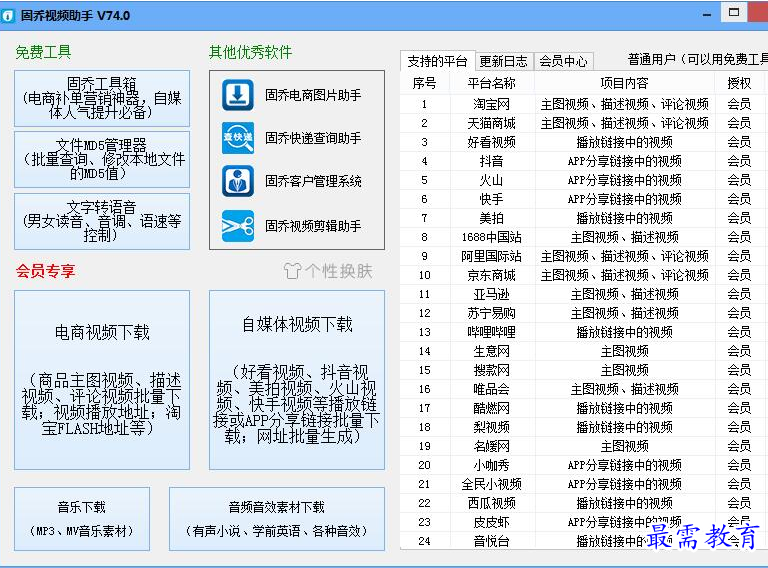
Task: Select the 京东商城 row
Action: tap(583, 275)
